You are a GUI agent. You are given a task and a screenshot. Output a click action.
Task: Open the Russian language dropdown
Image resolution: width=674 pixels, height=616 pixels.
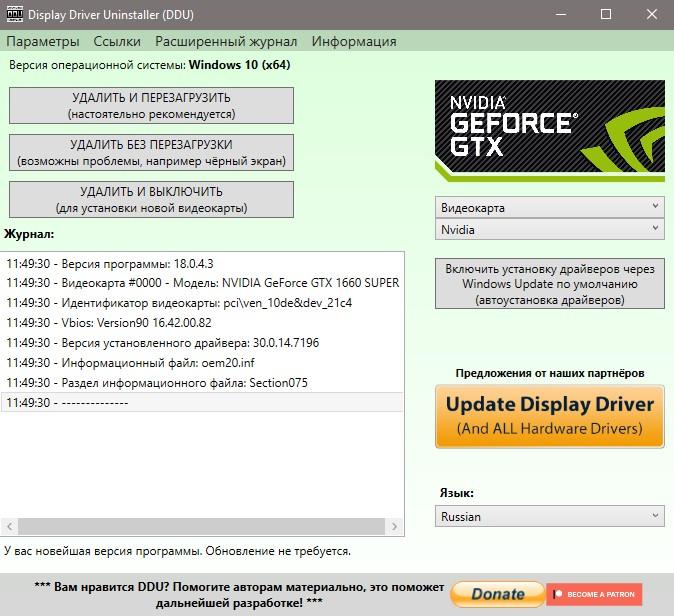click(550, 516)
